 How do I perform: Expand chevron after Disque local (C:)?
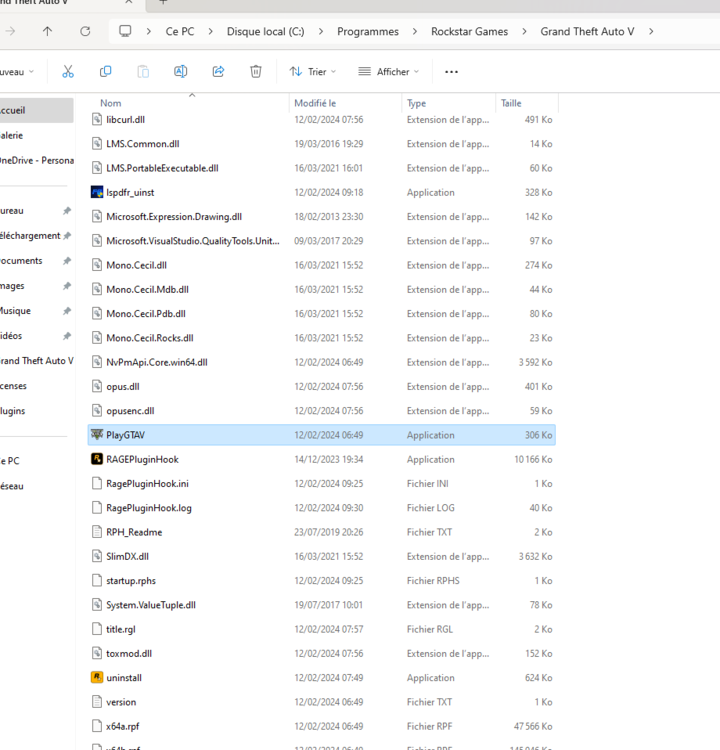(x=321, y=32)
